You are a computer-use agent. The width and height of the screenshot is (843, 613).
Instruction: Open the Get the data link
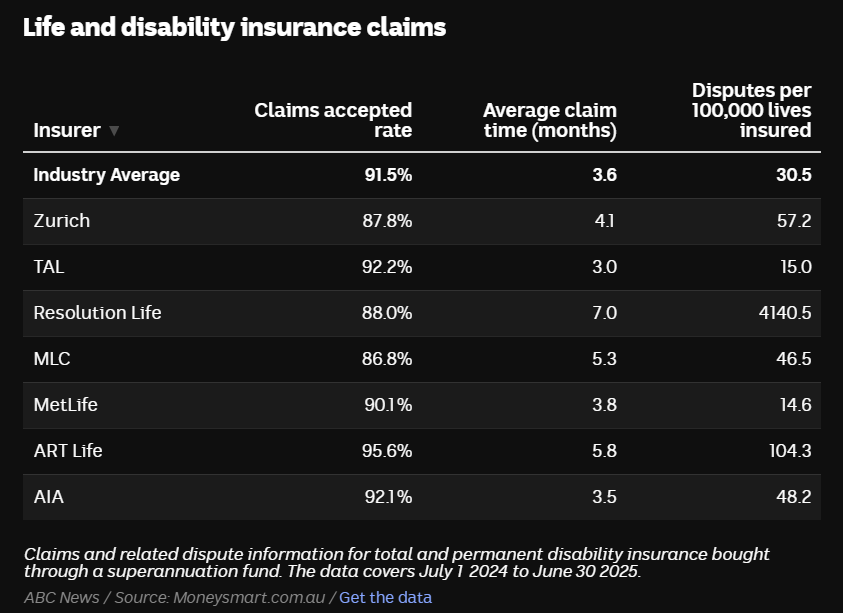(385, 597)
